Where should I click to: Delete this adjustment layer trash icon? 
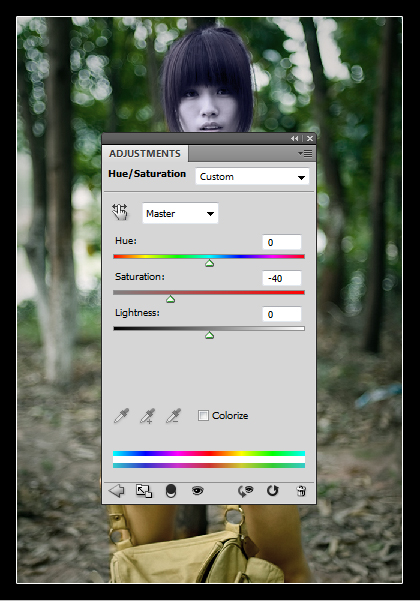(x=301, y=491)
